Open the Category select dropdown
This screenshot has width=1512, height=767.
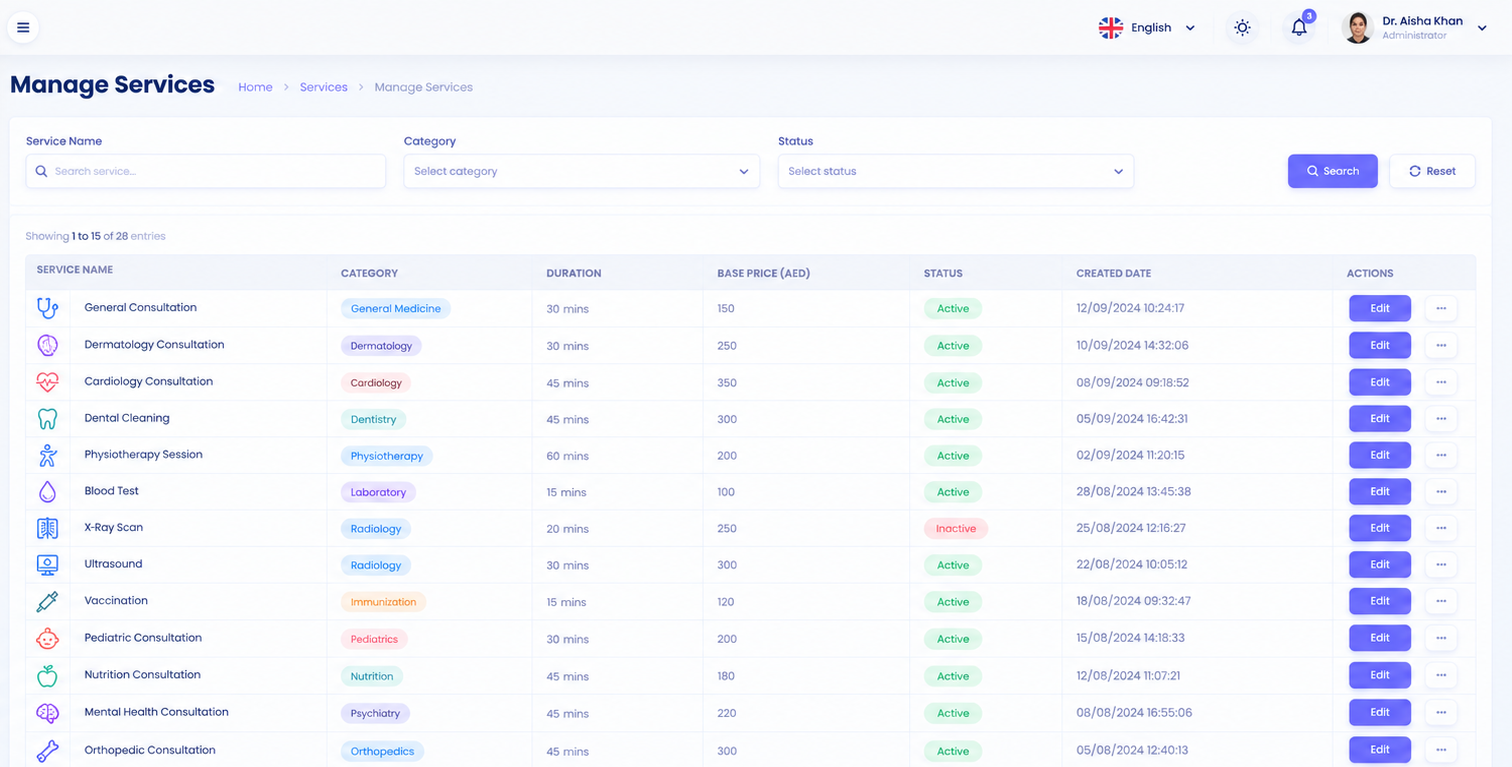(581, 171)
